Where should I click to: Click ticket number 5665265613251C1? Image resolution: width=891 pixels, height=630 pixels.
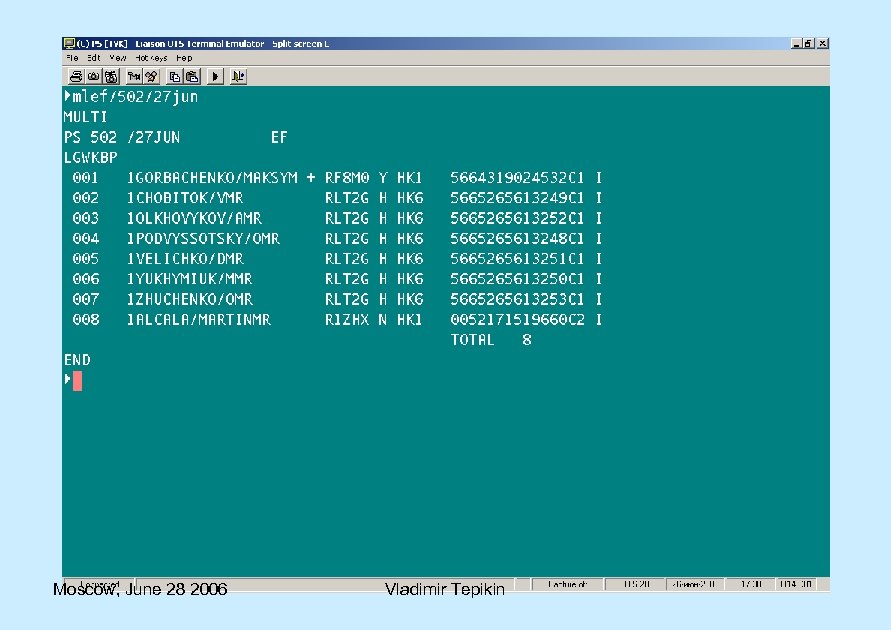517,259
